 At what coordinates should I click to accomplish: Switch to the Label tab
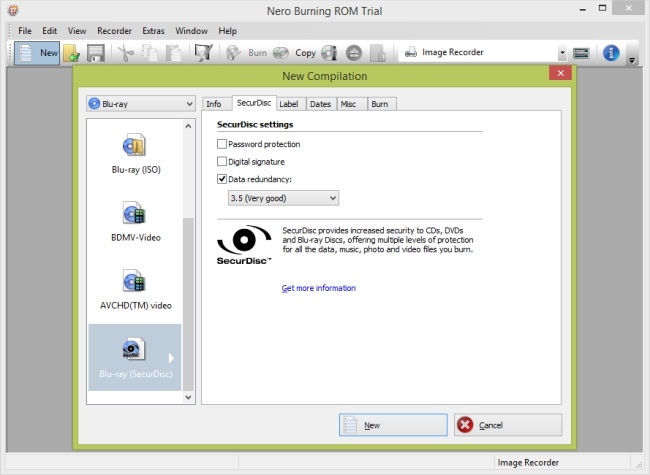pos(289,104)
